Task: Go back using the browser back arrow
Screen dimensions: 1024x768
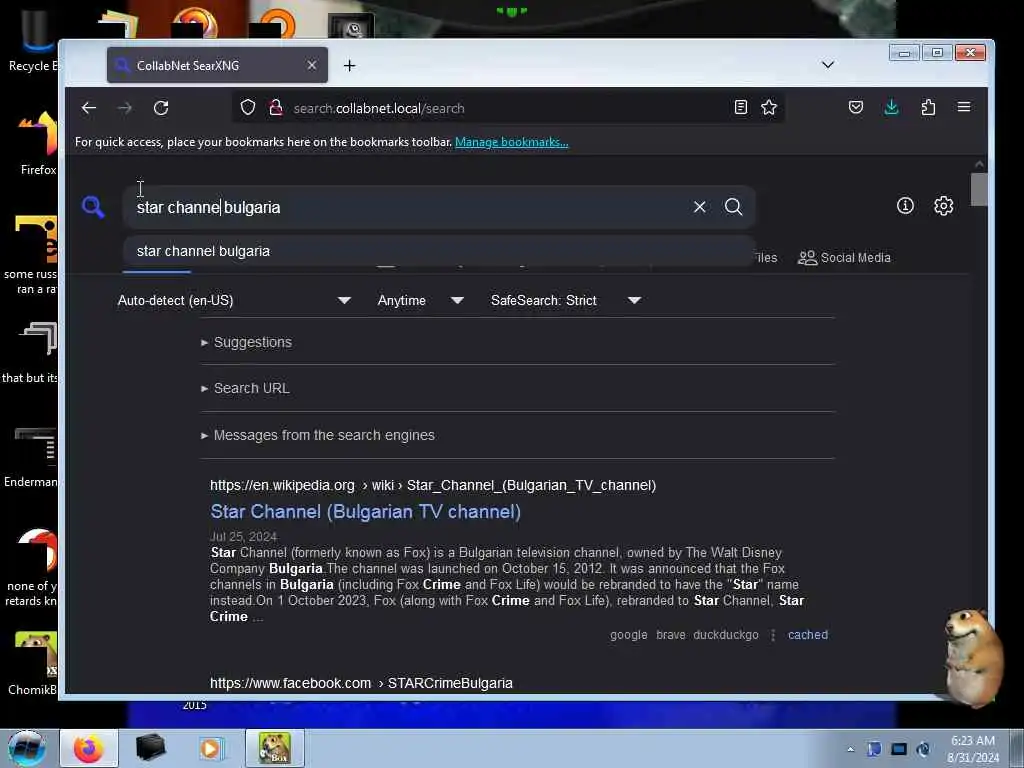Action: coord(89,108)
